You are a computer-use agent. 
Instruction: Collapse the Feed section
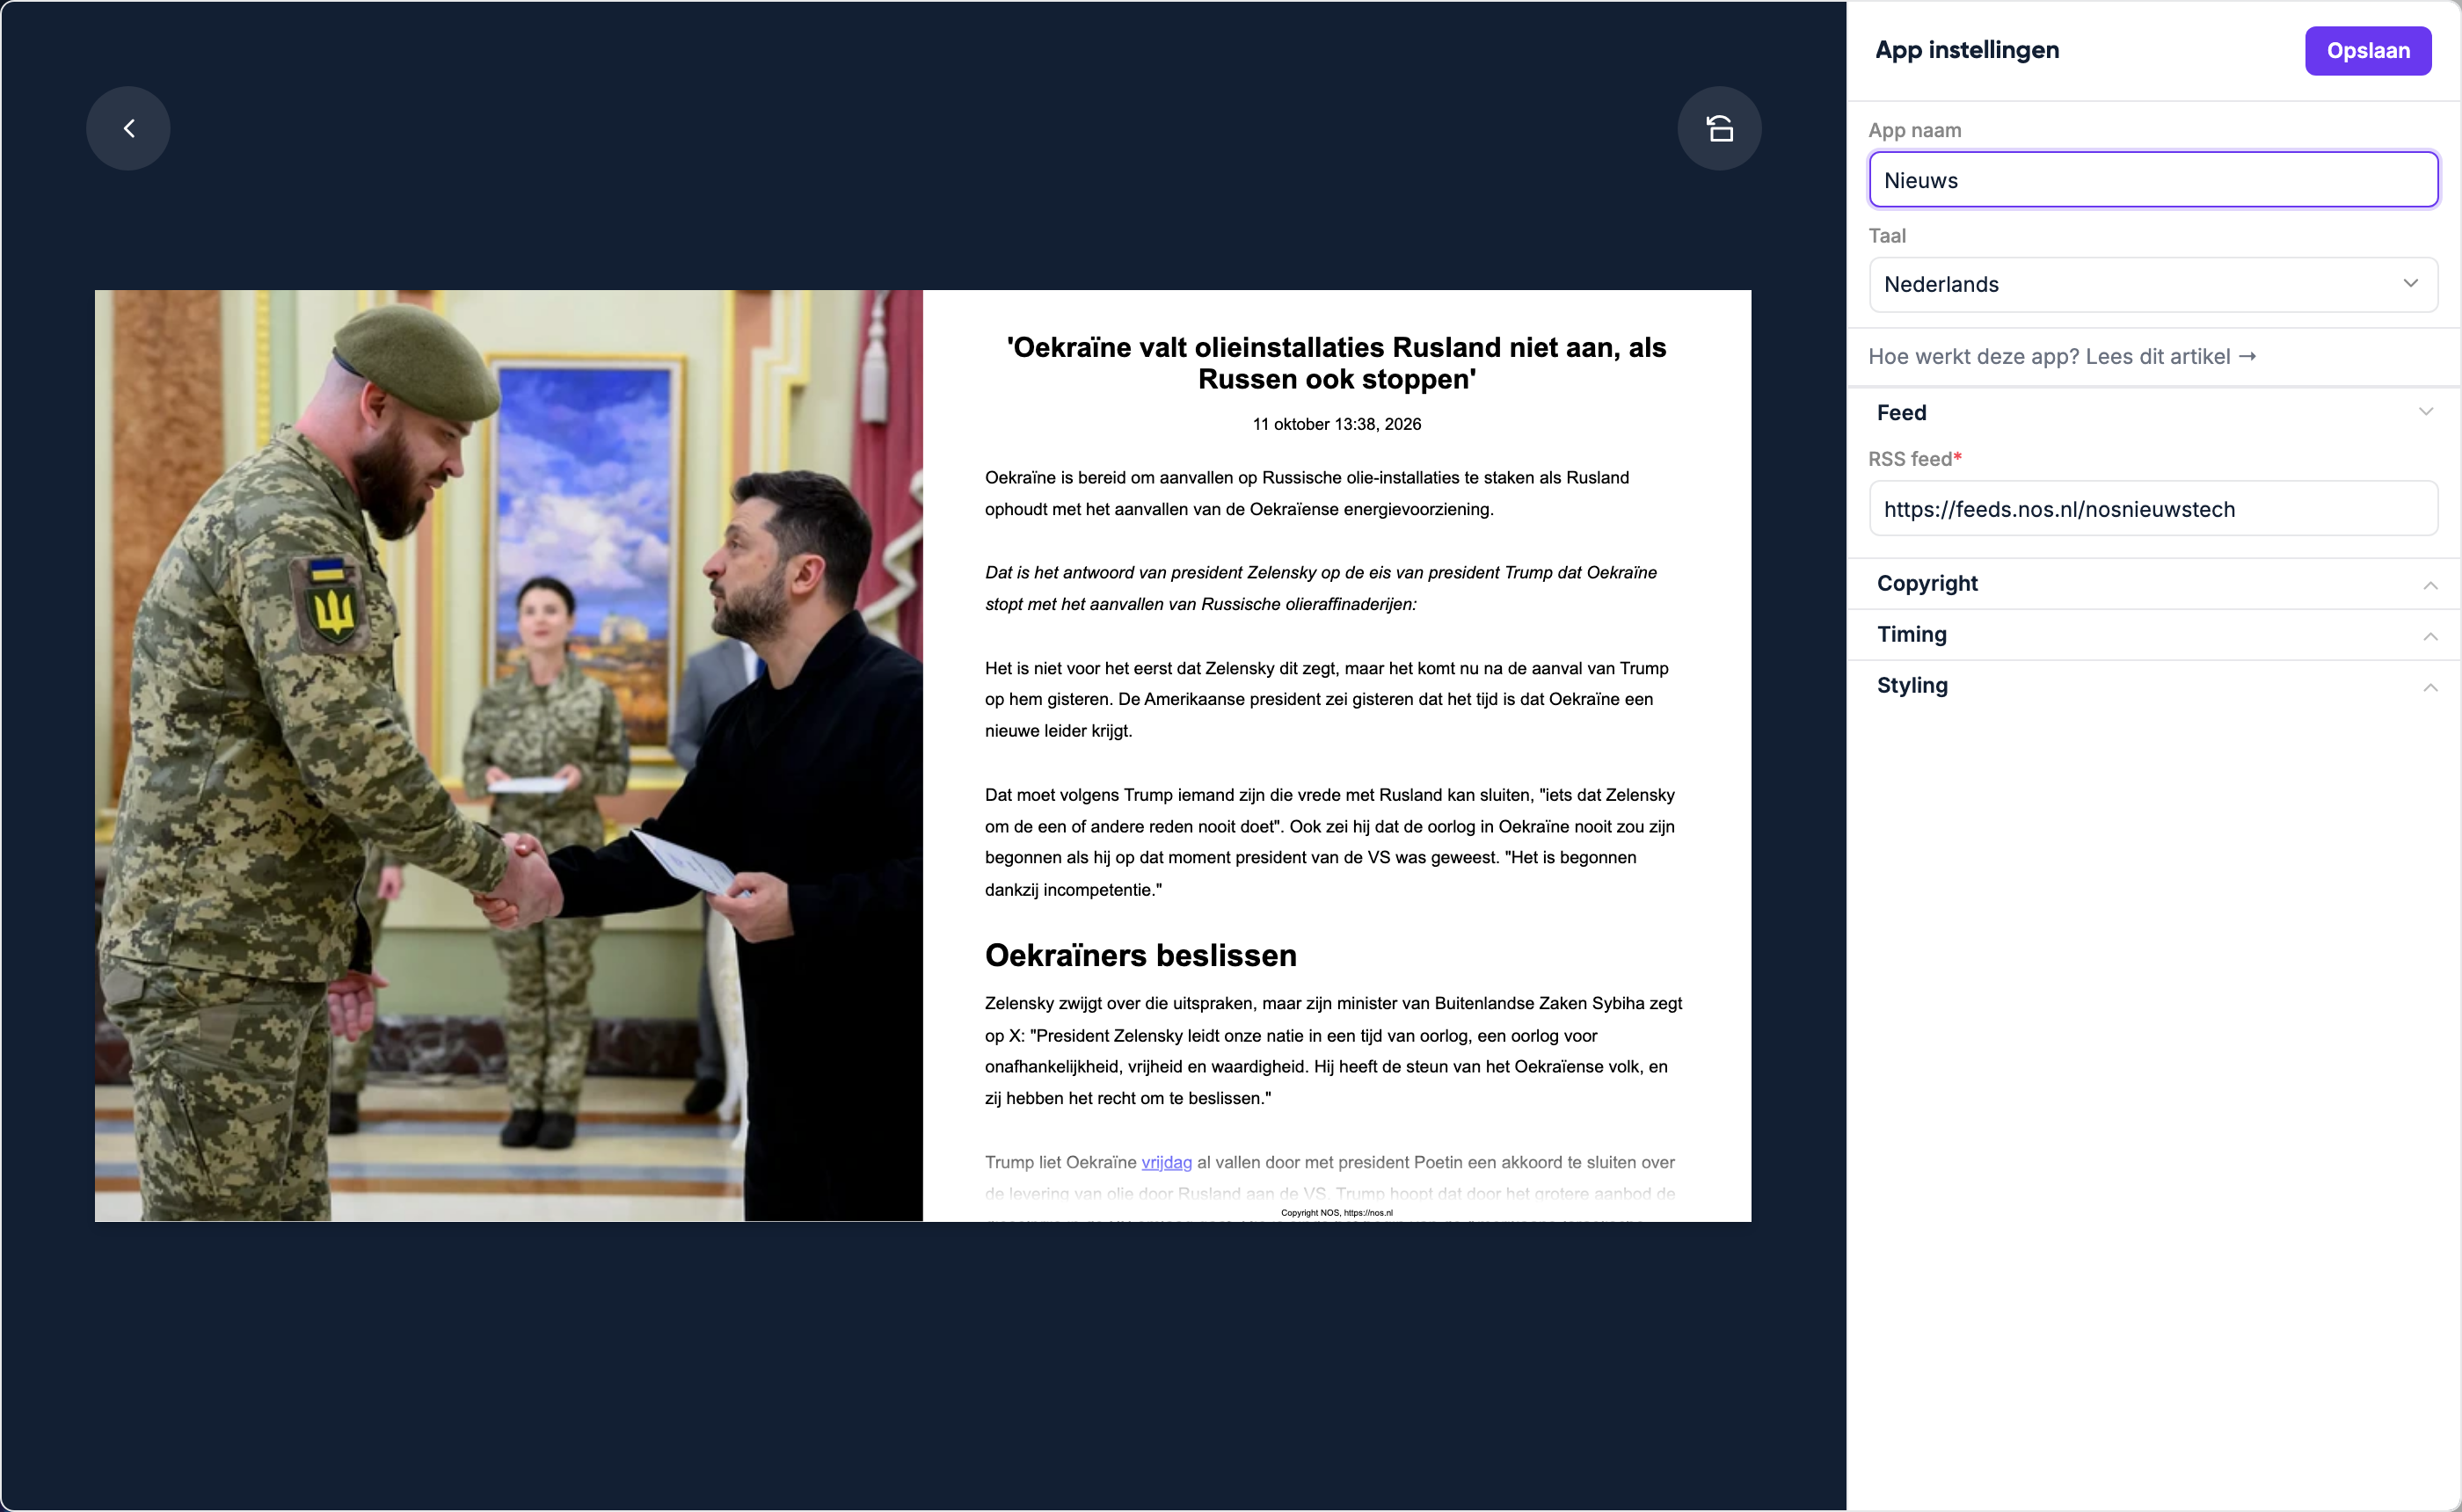click(2153, 412)
